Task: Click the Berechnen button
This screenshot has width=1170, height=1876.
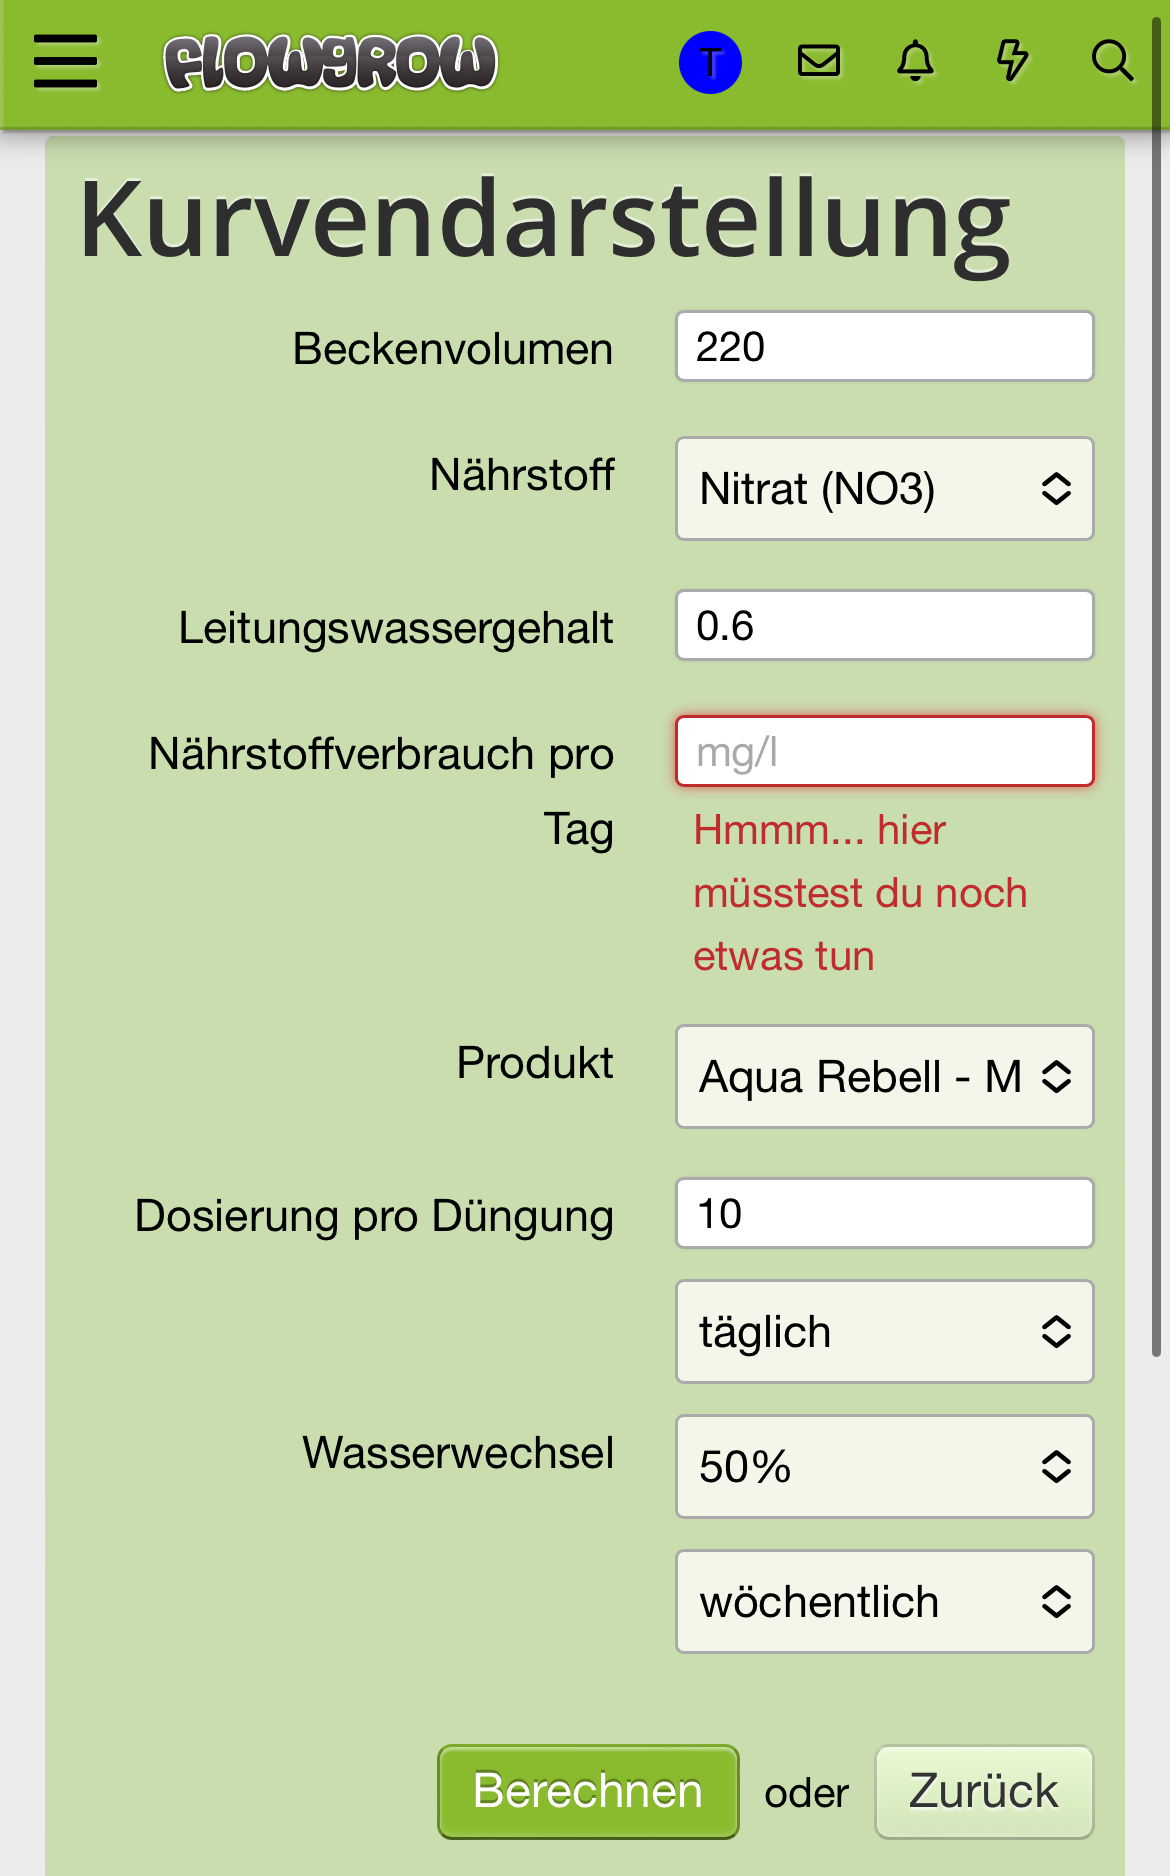Action: coord(588,1792)
